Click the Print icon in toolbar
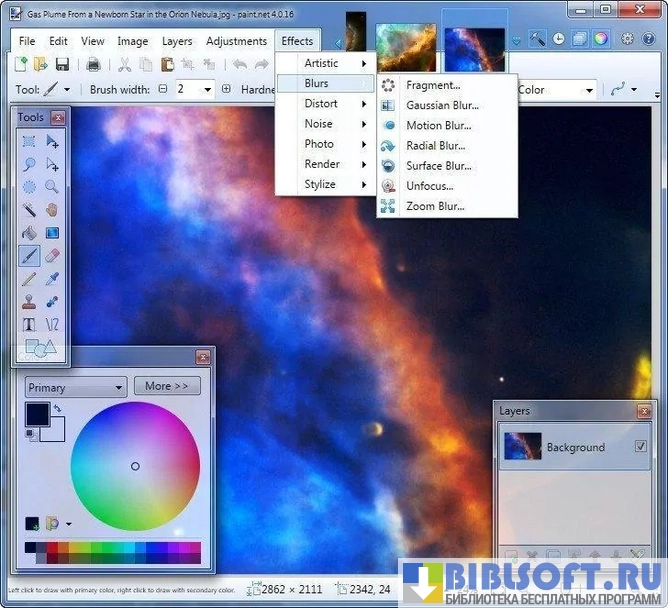The width and height of the screenshot is (668, 608). pos(93,65)
